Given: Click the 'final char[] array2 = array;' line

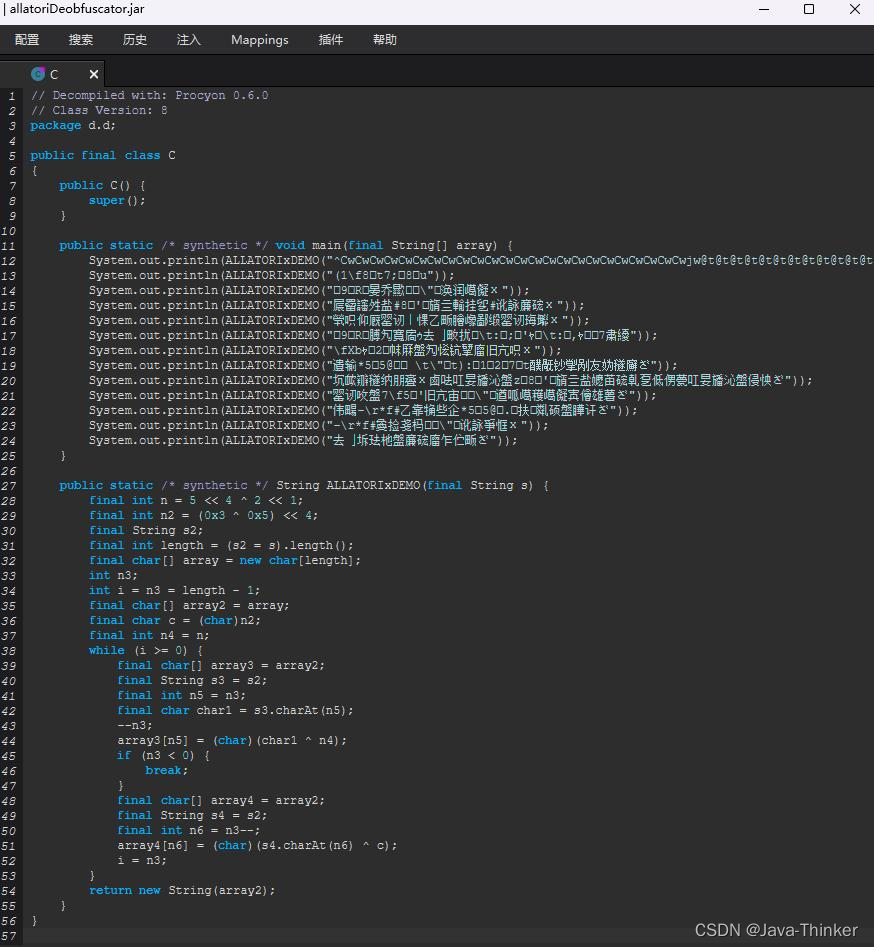Looking at the screenshot, I should pos(189,605).
